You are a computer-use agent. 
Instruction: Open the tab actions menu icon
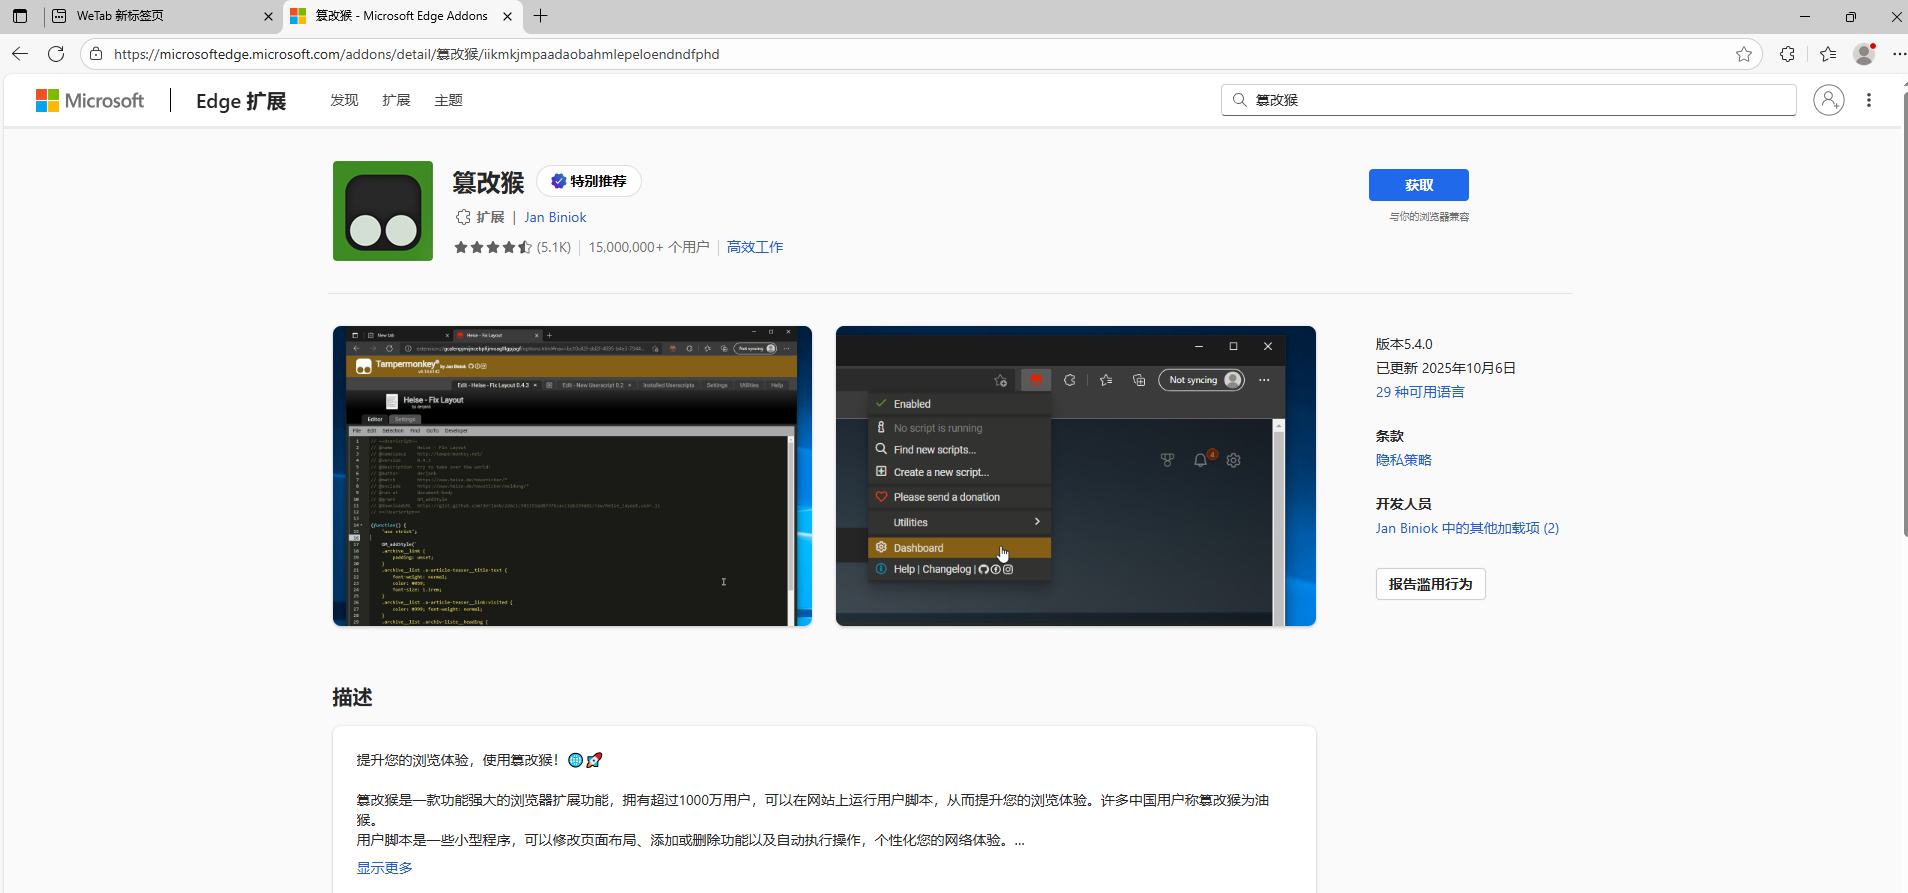point(20,16)
